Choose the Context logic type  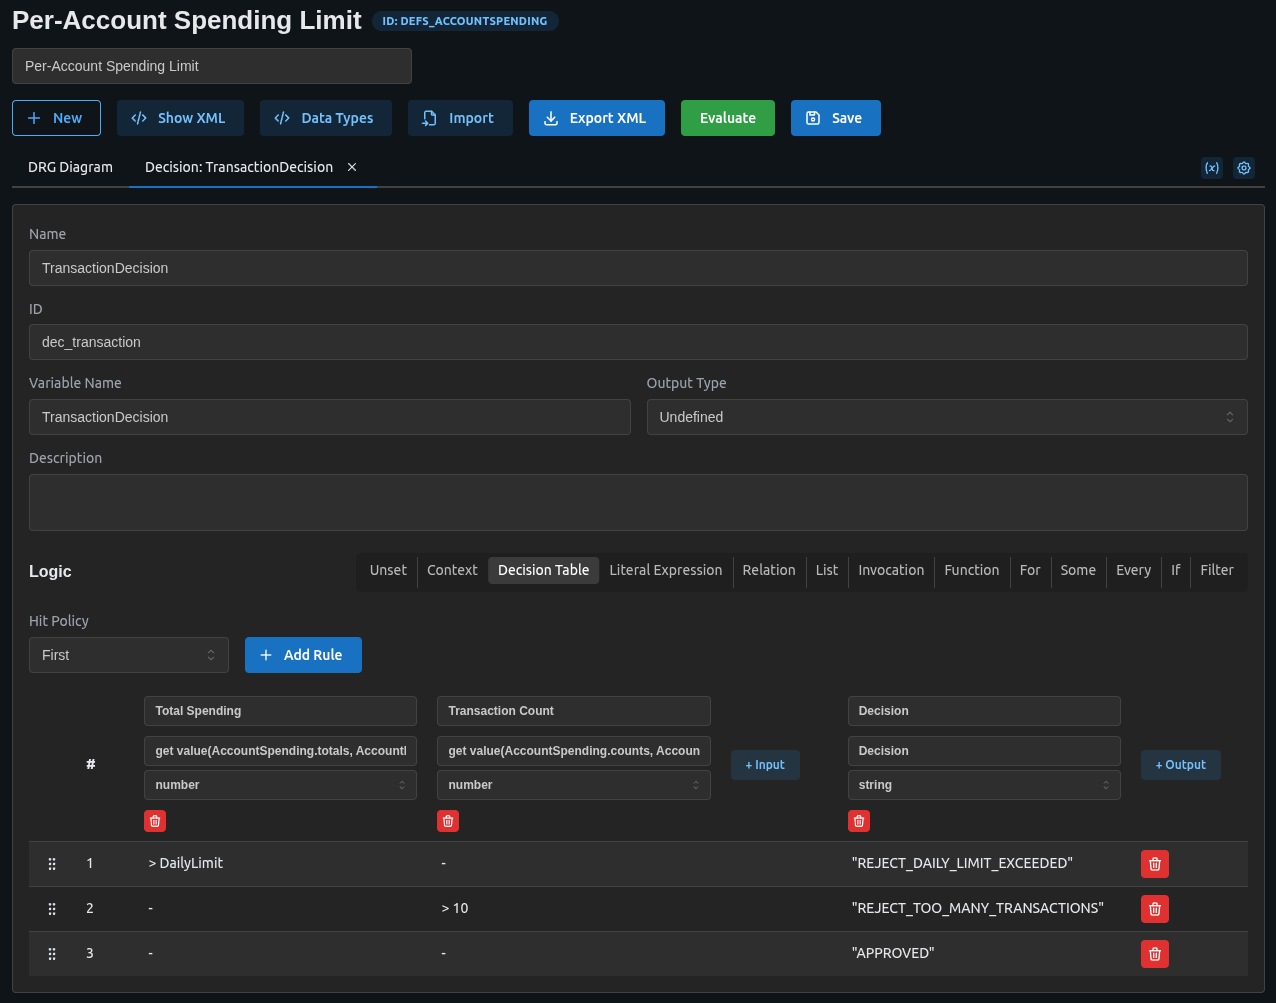452,570
